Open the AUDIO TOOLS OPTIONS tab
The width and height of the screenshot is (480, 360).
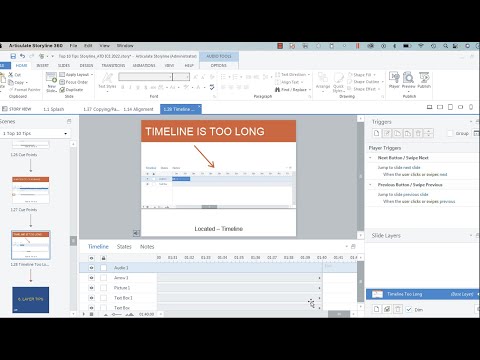219,65
